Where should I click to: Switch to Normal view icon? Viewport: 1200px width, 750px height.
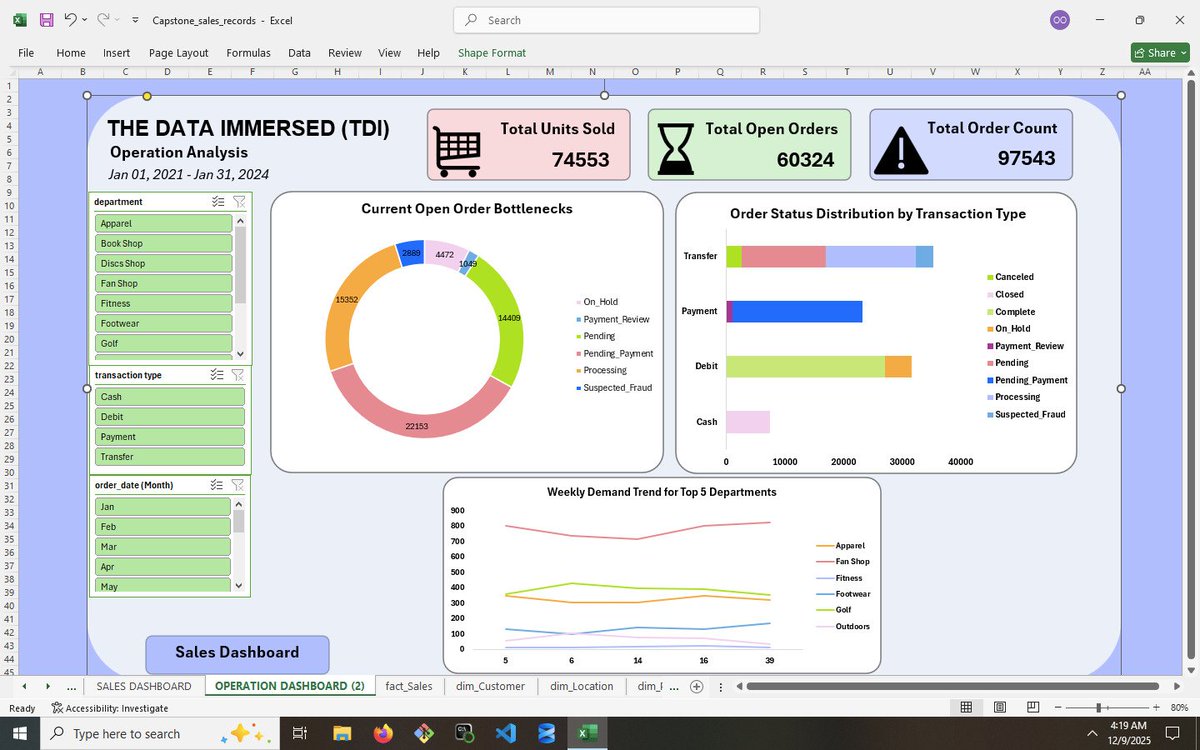pos(966,708)
